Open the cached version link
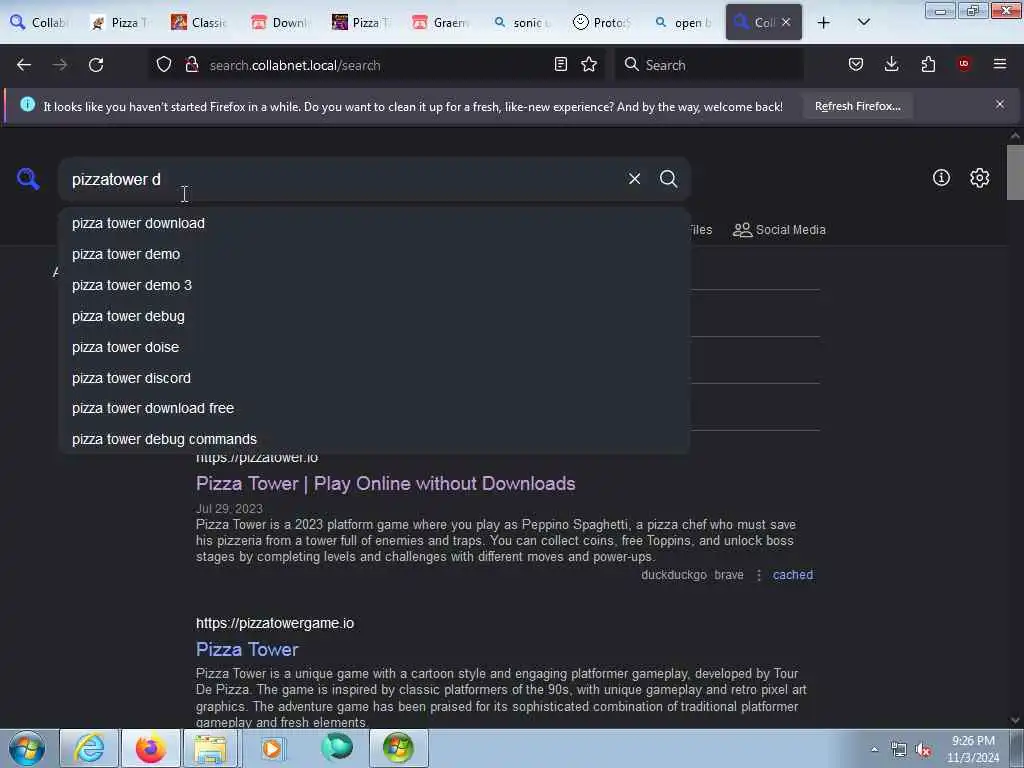The width and height of the screenshot is (1024, 768). 793,575
